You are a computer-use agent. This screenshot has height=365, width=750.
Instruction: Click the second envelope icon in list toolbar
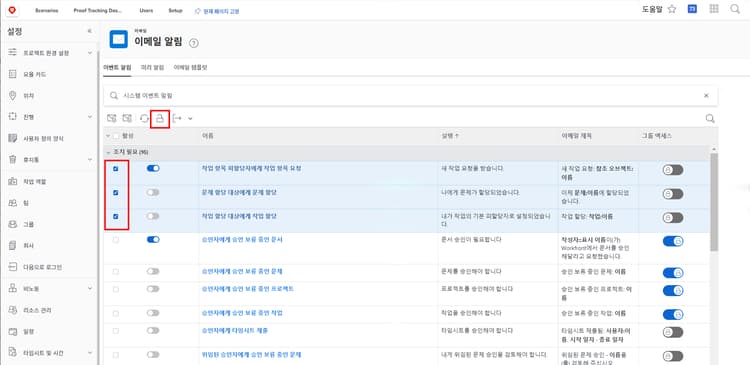(x=127, y=118)
